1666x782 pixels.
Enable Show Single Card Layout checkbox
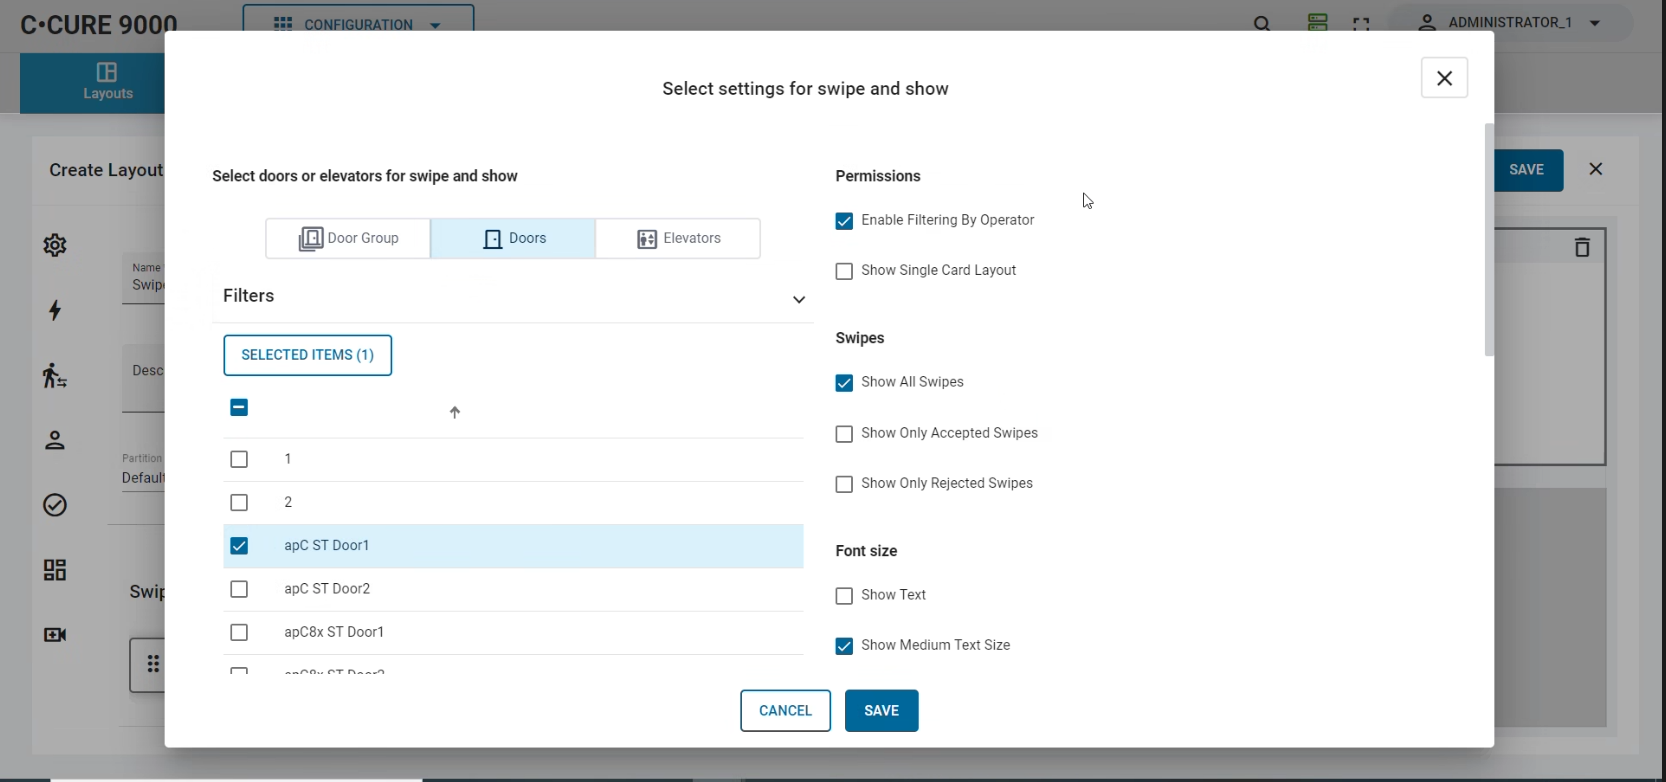coord(844,271)
